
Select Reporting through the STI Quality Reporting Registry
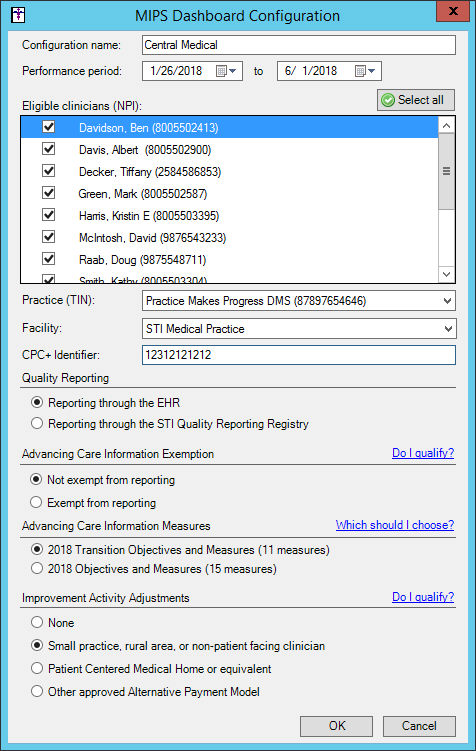pyautogui.click(x=37, y=423)
